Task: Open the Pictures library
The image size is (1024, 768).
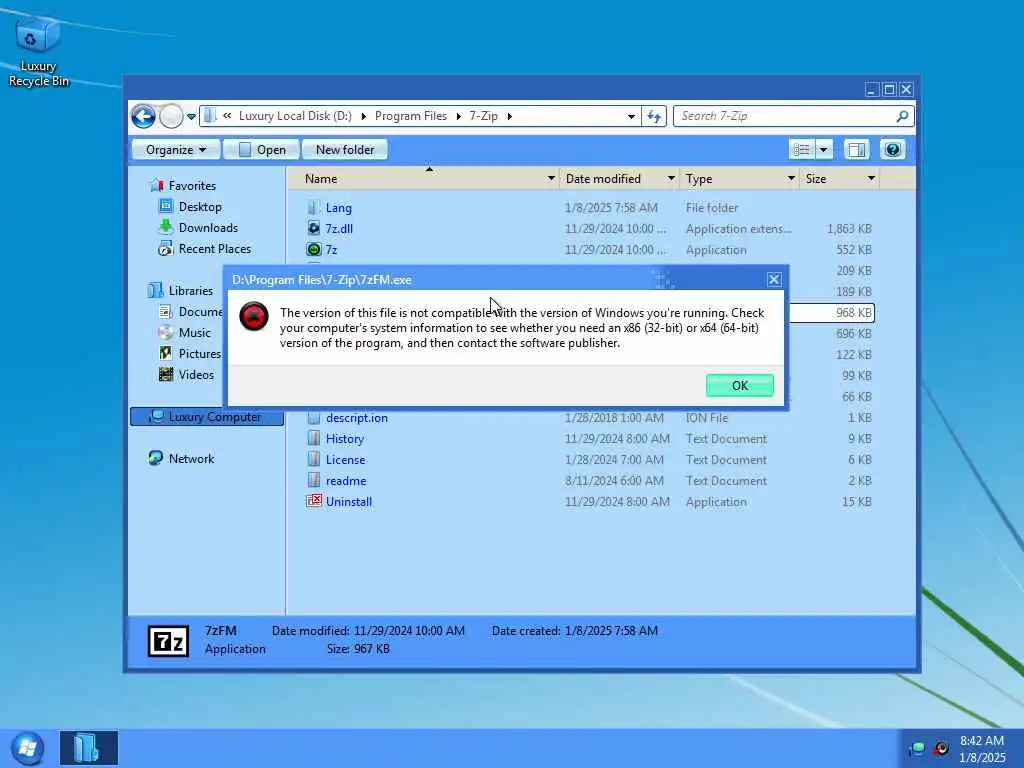Action: 200,353
